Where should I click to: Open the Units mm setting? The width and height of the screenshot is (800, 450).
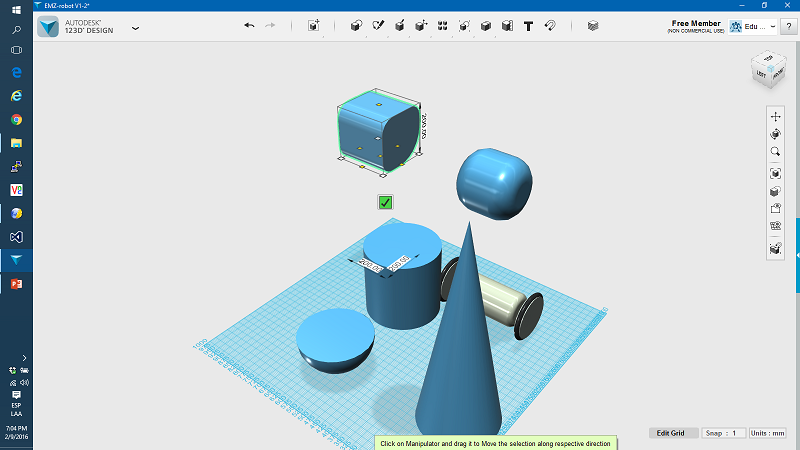pos(767,433)
